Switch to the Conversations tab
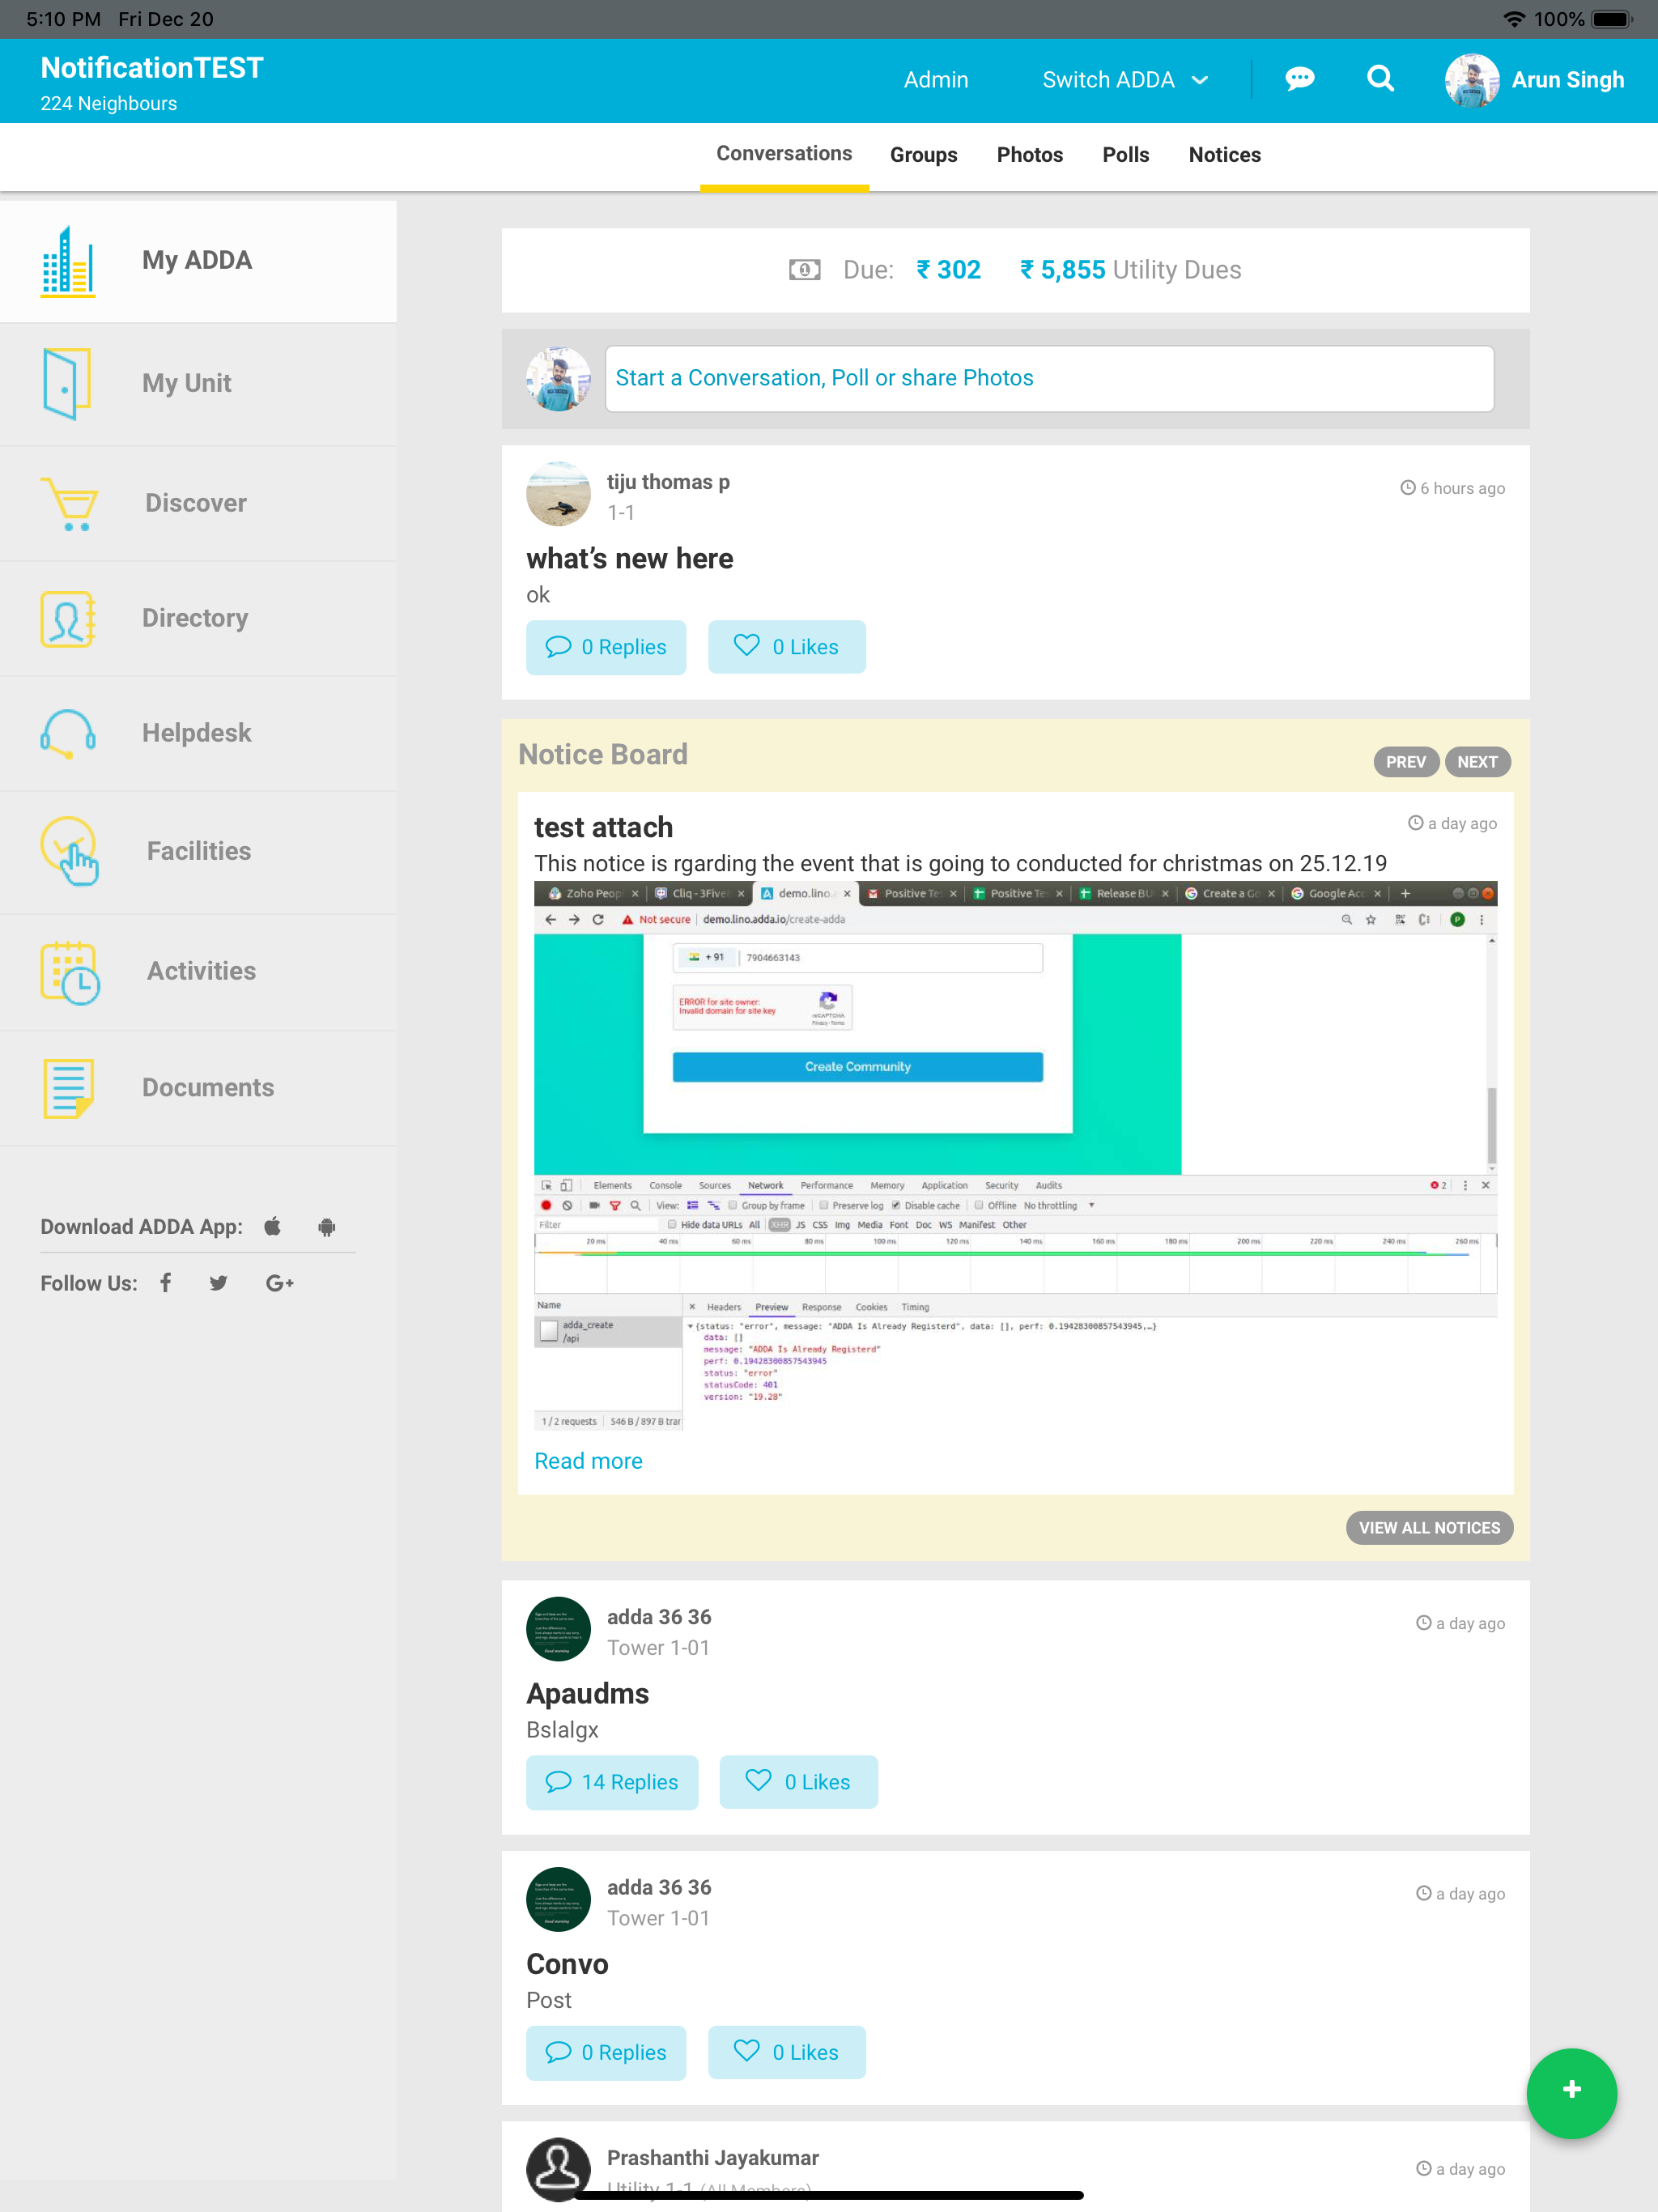 click(x=784, y=154)
